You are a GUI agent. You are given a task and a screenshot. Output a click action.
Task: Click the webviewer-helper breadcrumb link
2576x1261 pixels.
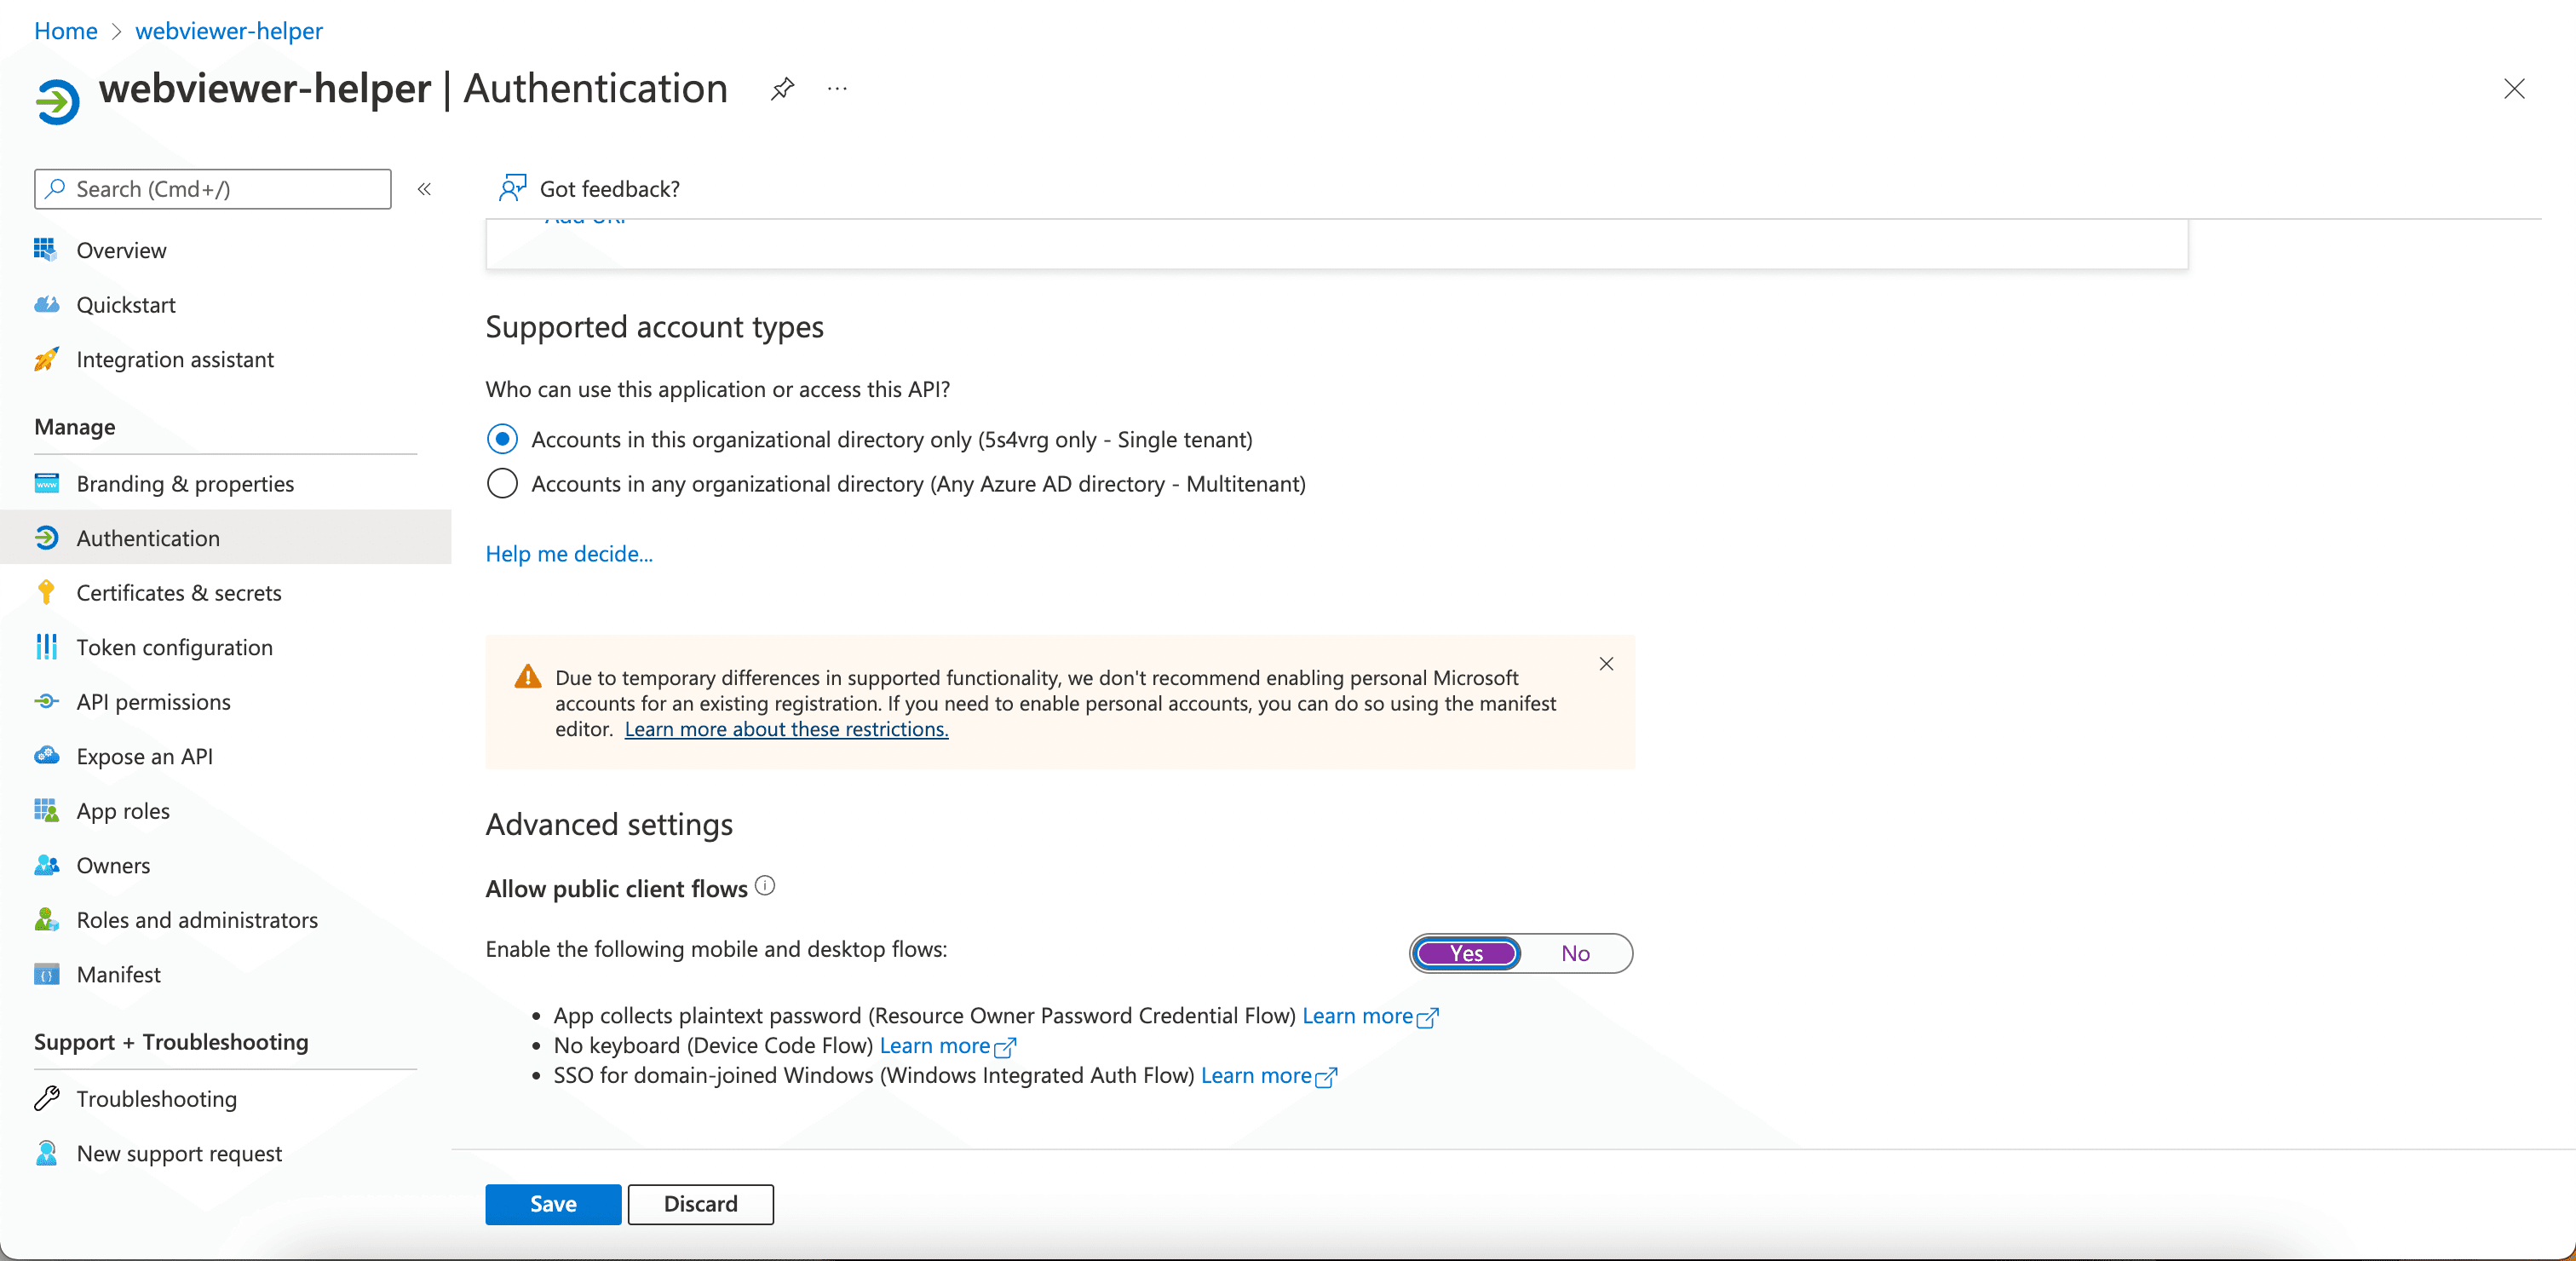(x=229, y=31)
